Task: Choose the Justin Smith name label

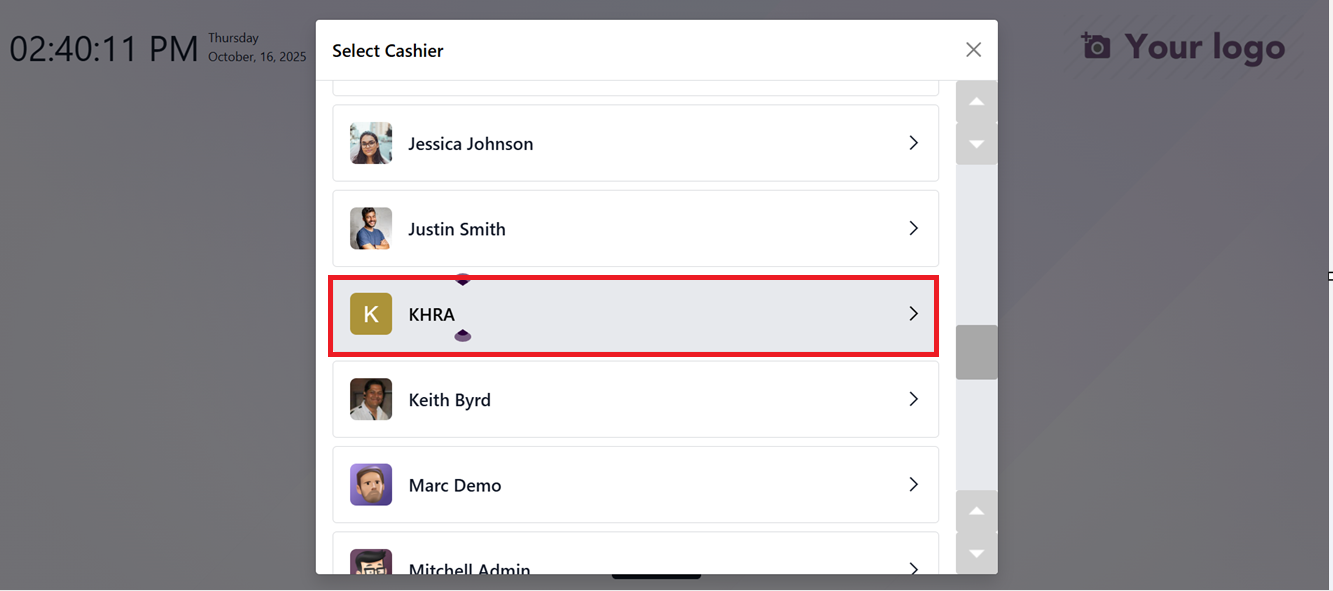Action: (457, 229)
